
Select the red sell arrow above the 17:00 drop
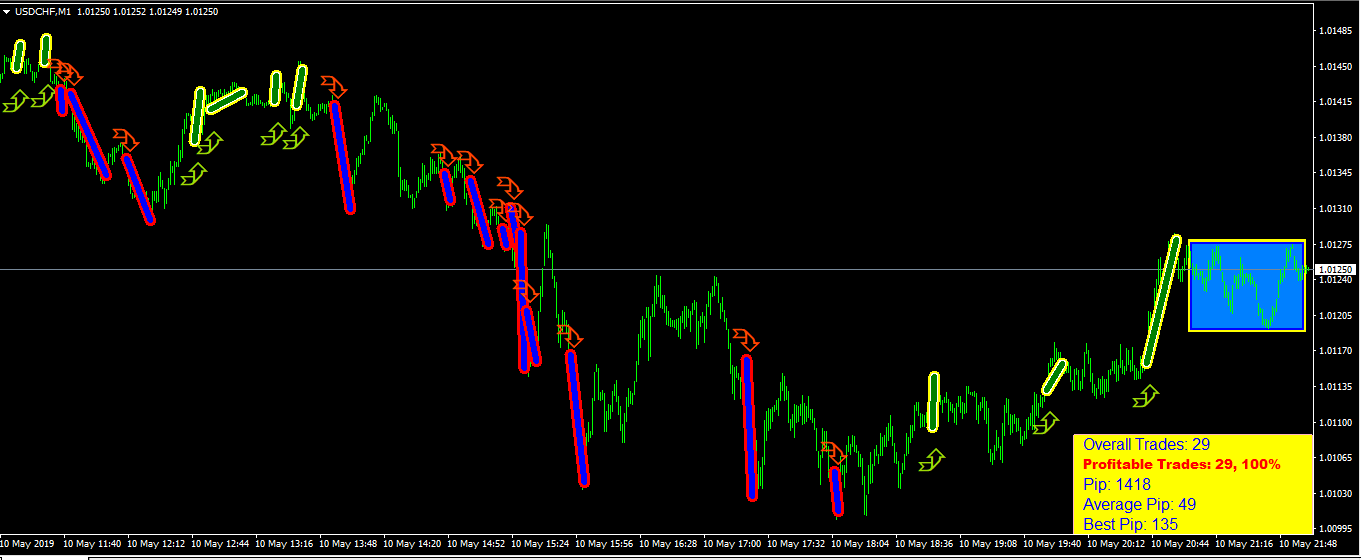[746, 339]
